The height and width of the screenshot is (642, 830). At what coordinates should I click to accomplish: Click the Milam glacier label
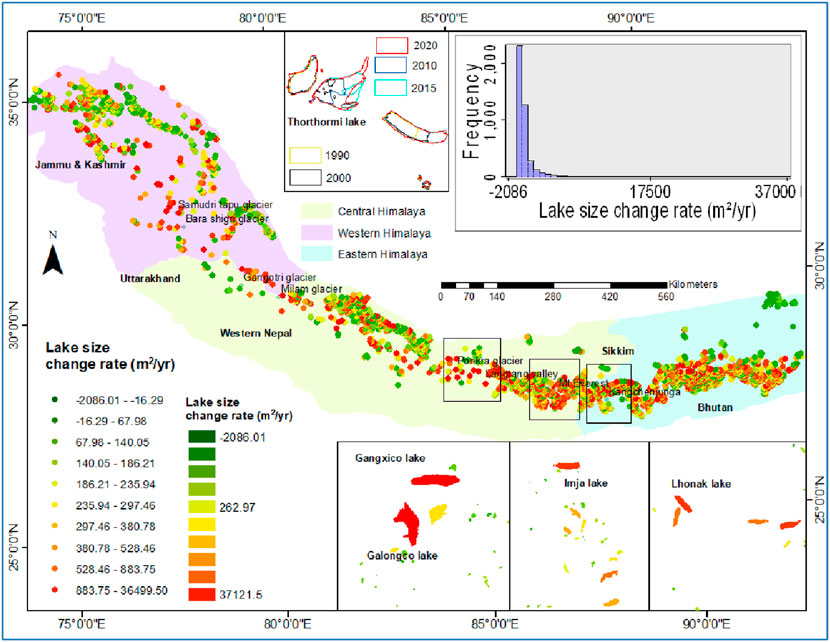point(311,289)
